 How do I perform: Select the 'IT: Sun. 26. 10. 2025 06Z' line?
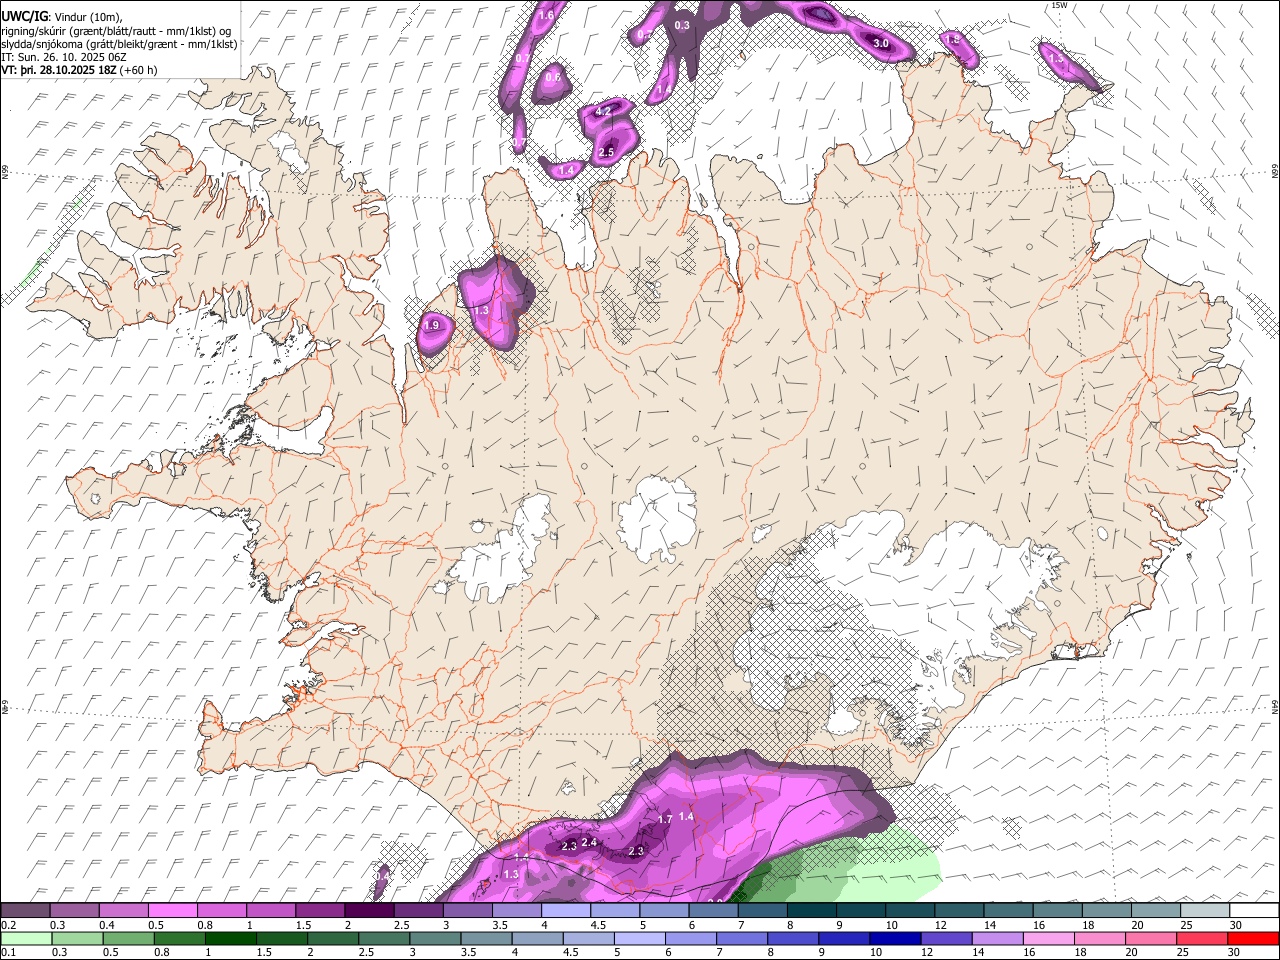[x=63, y=57]
